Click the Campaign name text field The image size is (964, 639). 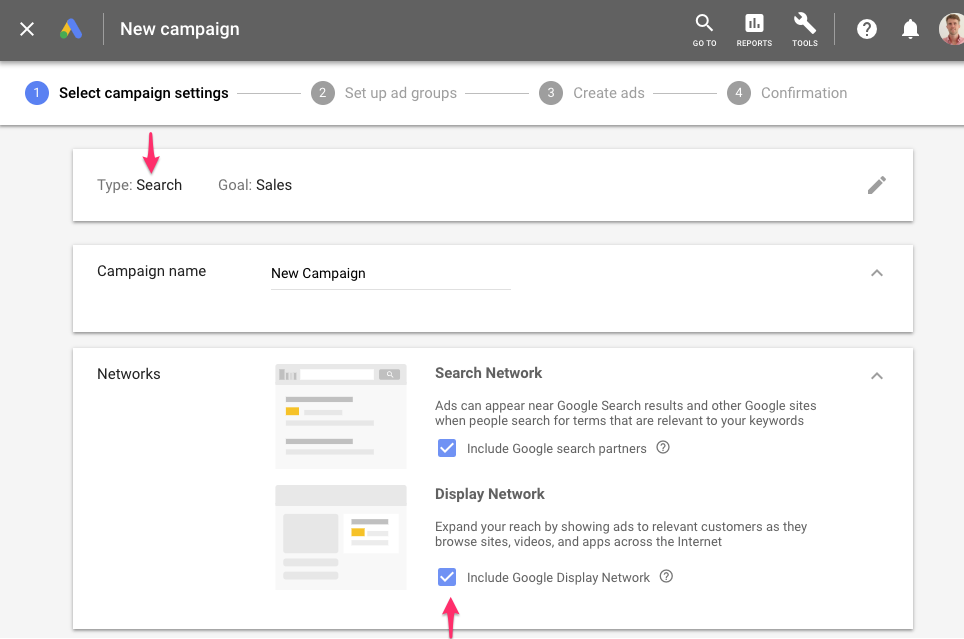pyautogui.click(x=390, y=274)
